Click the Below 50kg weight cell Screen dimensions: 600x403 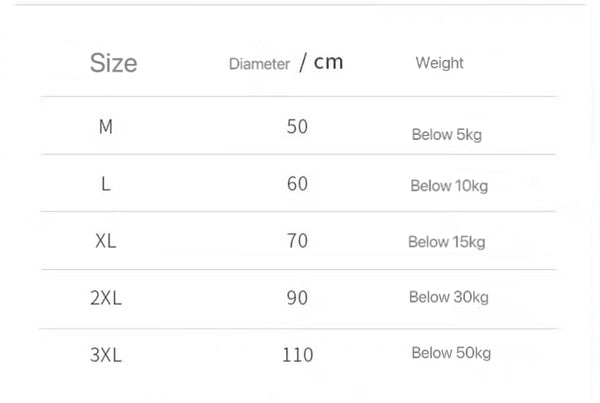(x=451, y=353)
